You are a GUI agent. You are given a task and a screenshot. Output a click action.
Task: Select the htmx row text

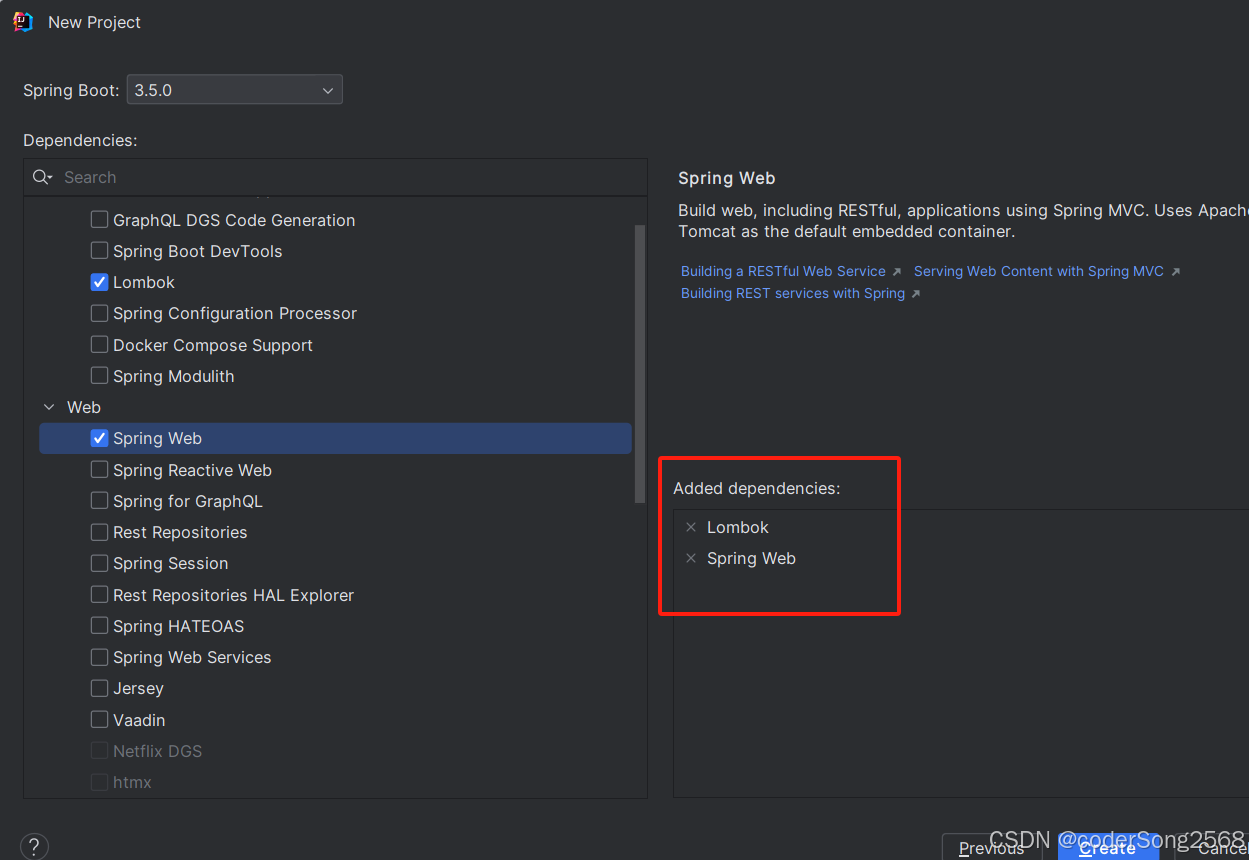pyautogui.click(x=132, y=782)
